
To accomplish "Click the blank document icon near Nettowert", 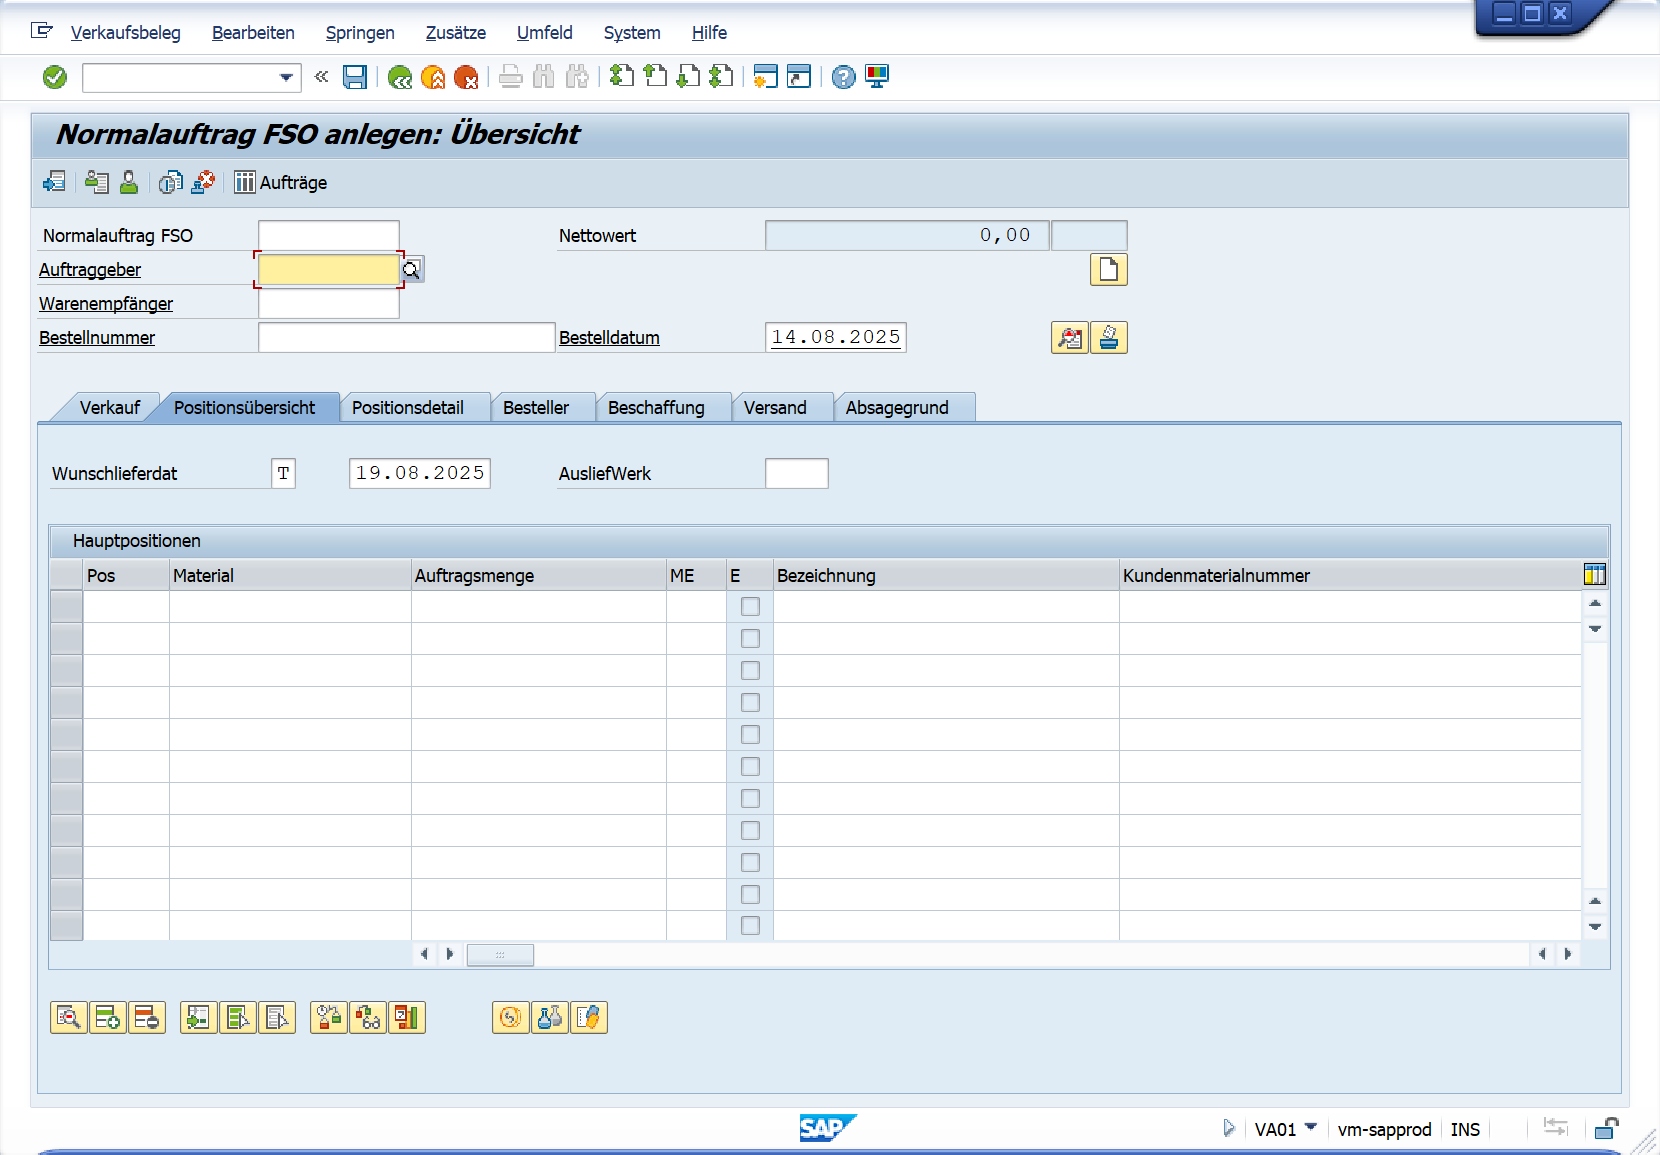I will click(x=1108, y=270).
